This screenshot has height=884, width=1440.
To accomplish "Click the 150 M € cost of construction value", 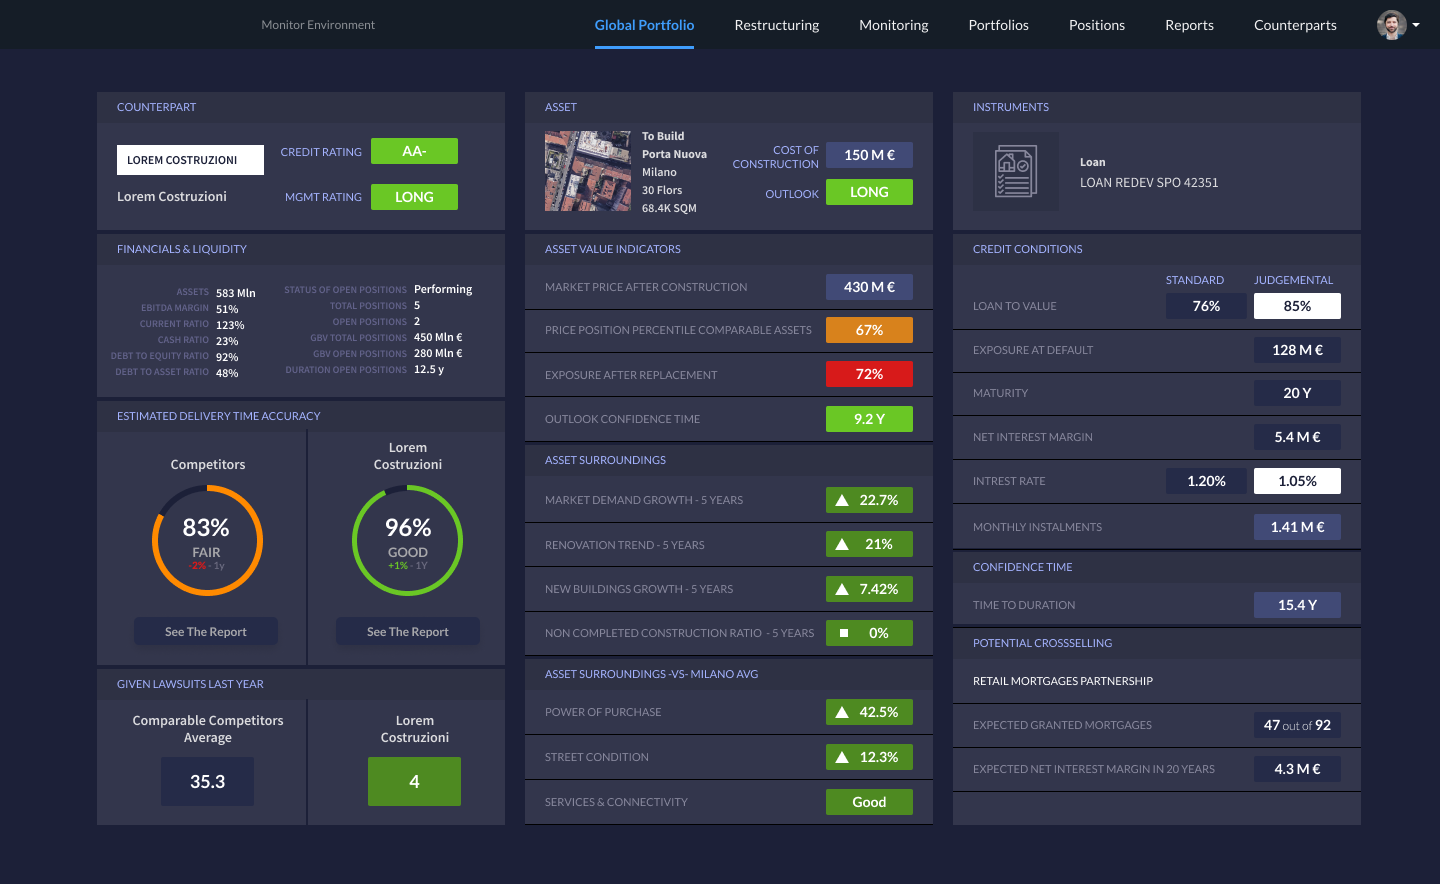I will pos(869,155).
